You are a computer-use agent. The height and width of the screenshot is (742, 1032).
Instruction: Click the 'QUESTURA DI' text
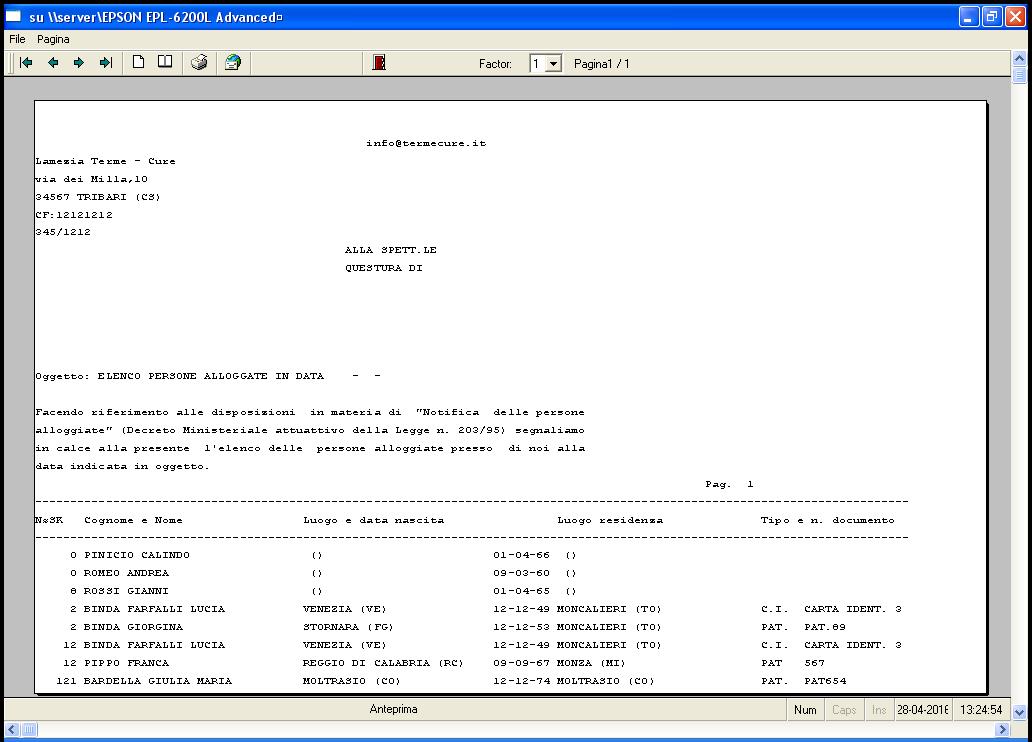coord(384,268)
